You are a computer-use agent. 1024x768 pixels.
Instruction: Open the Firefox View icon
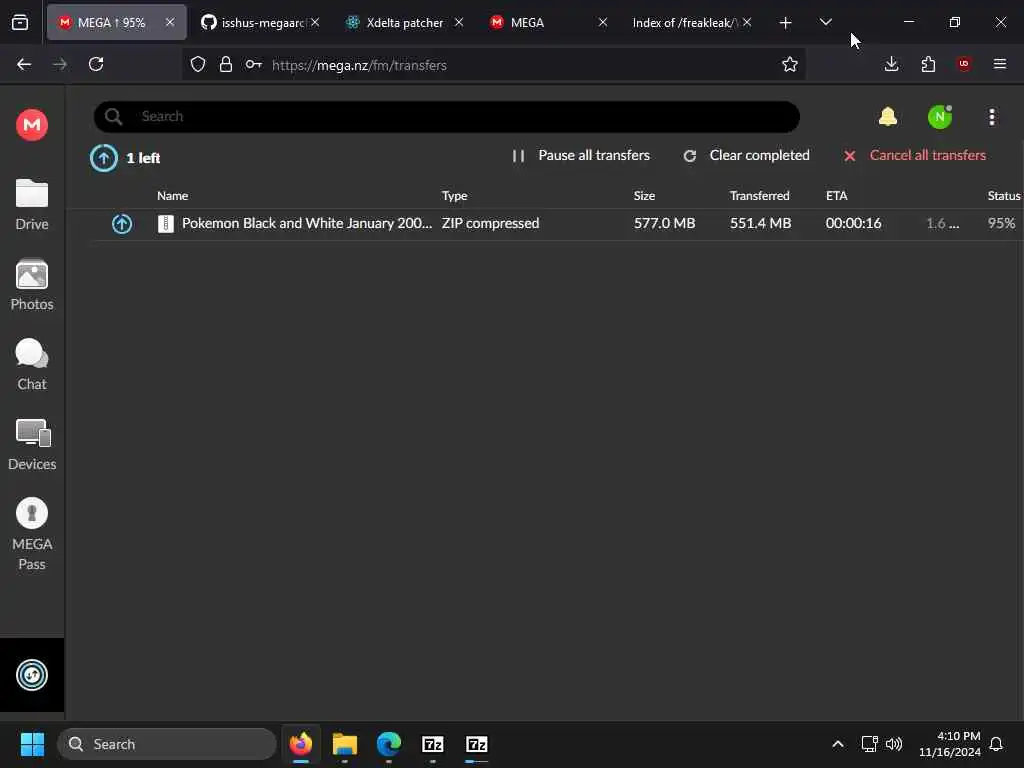click(x=20, y=23)
